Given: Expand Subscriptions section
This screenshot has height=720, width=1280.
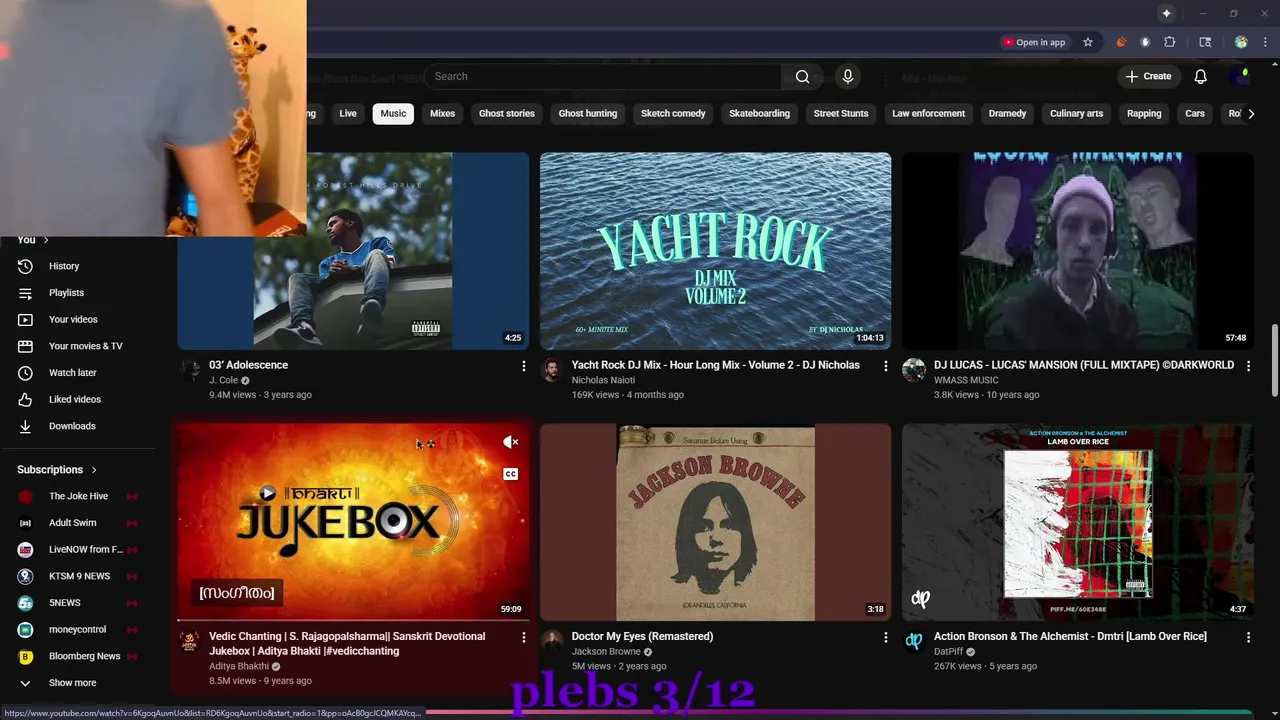Looking at the screenshot, I should [58, 470].
